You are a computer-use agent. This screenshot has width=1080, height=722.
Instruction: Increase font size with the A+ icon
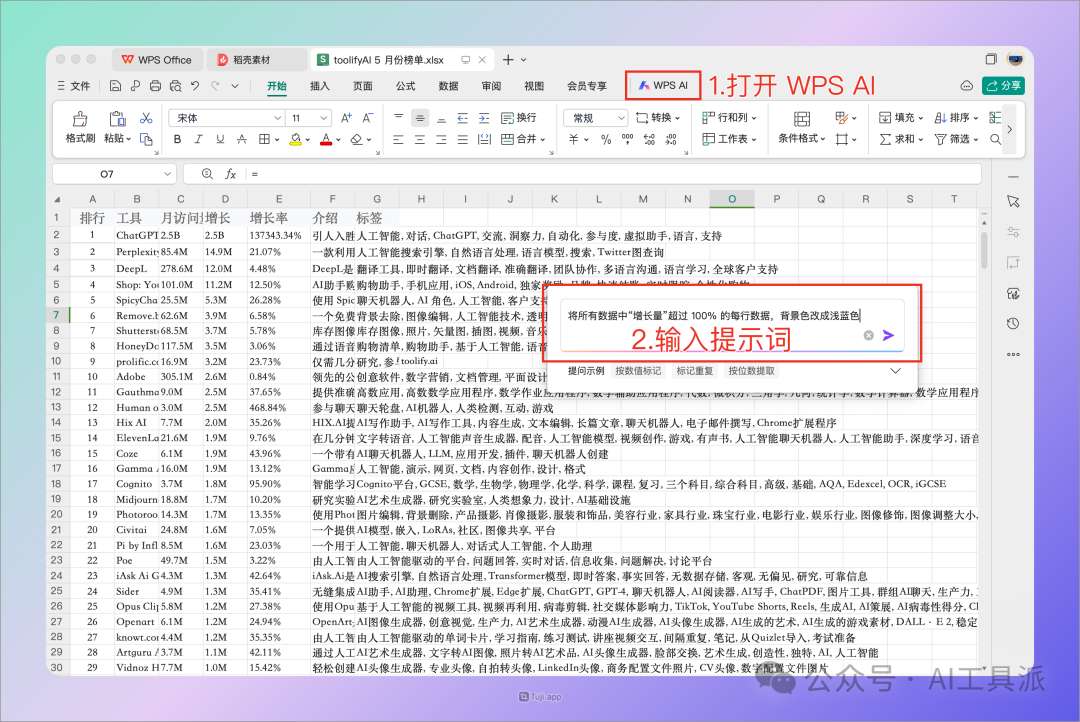coord(346,118)
